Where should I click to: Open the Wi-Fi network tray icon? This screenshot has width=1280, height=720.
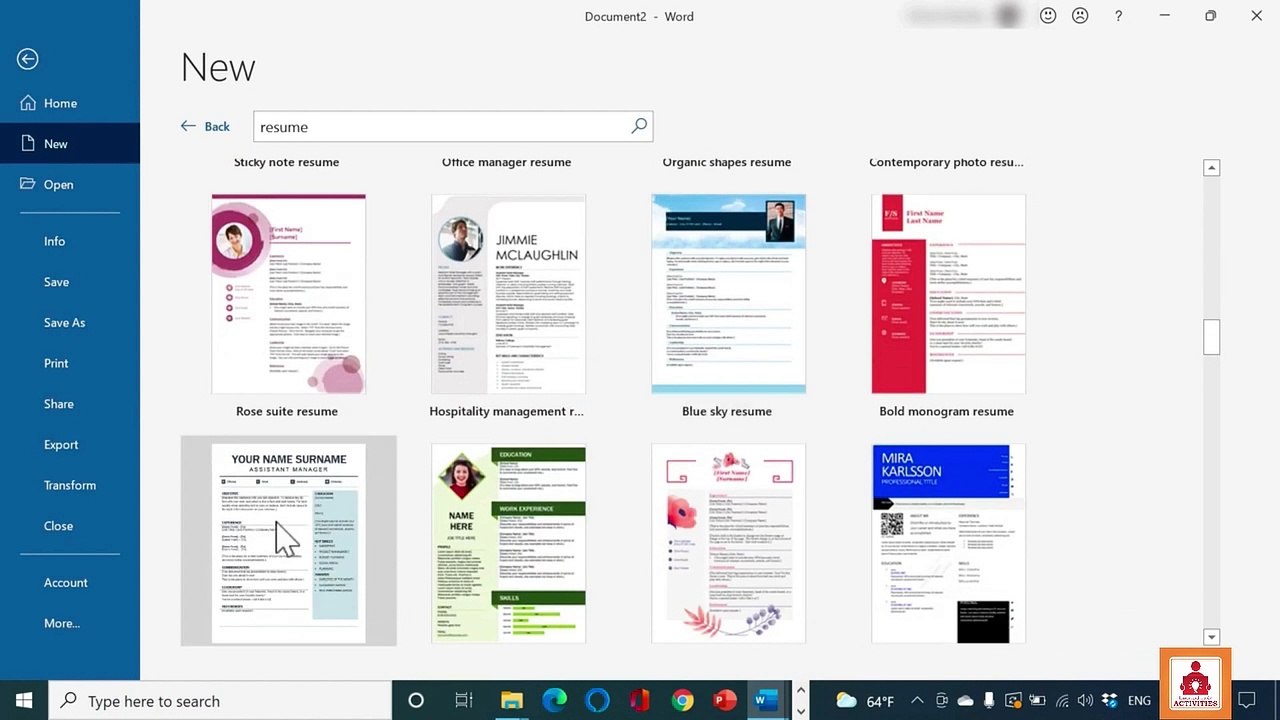(1062, 701)
